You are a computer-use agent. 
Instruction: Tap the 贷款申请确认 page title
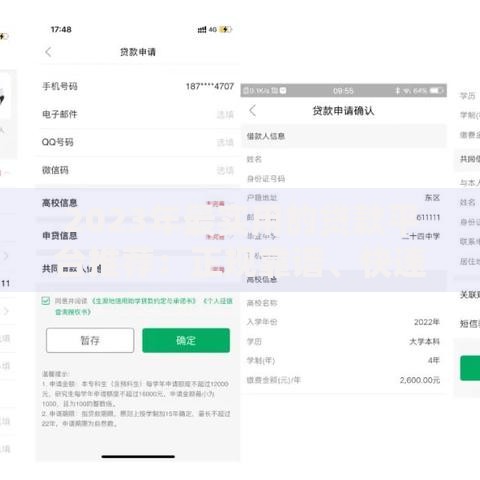343,111
